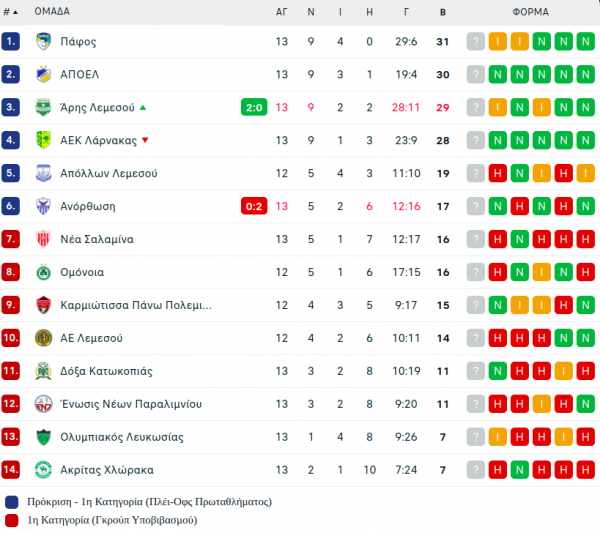Open the Ομόνοια shamrock logo

point(43,272)
